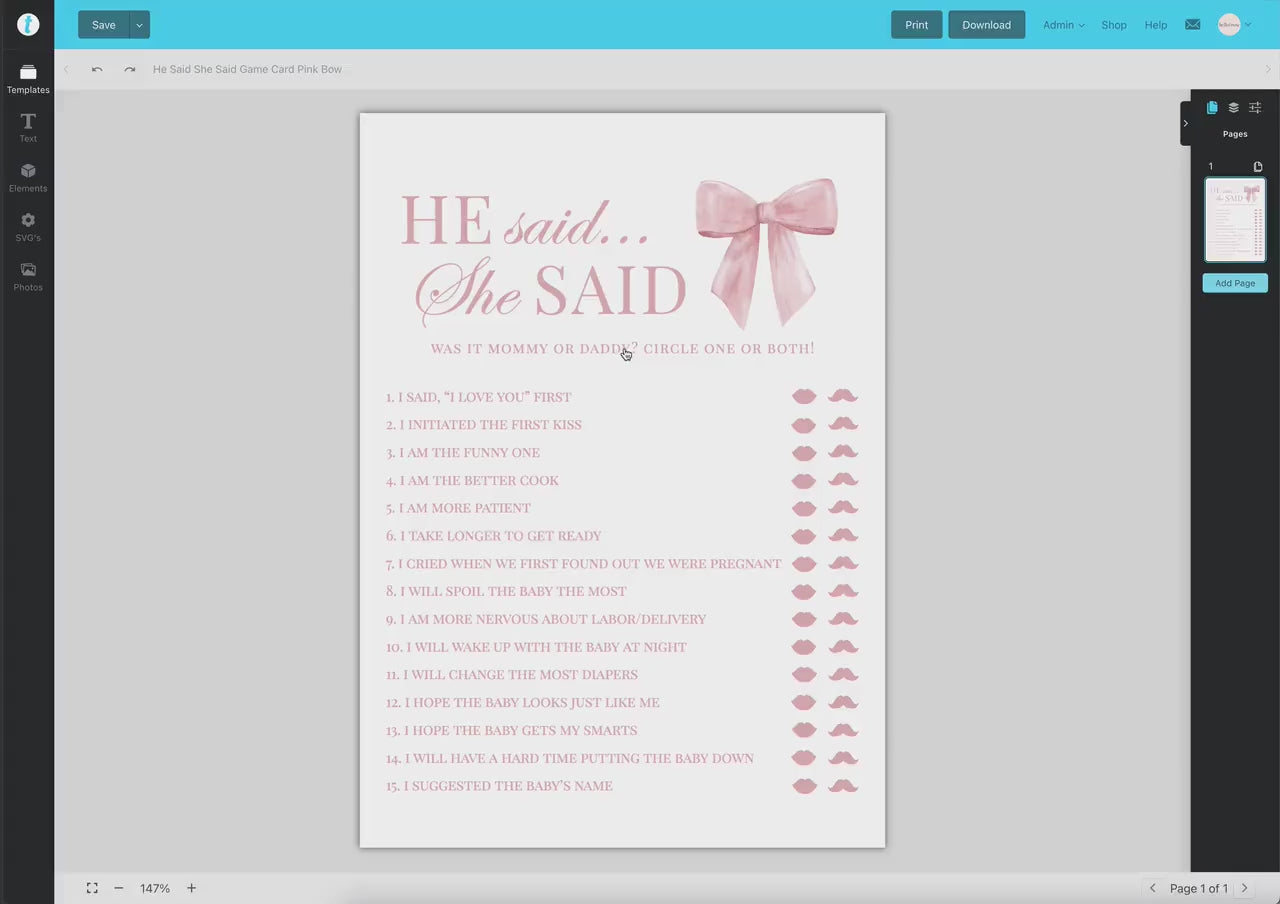Select lips icon beside "I am the funny one"
This screenshot has height=904, width=1280.
coord(804,453)
